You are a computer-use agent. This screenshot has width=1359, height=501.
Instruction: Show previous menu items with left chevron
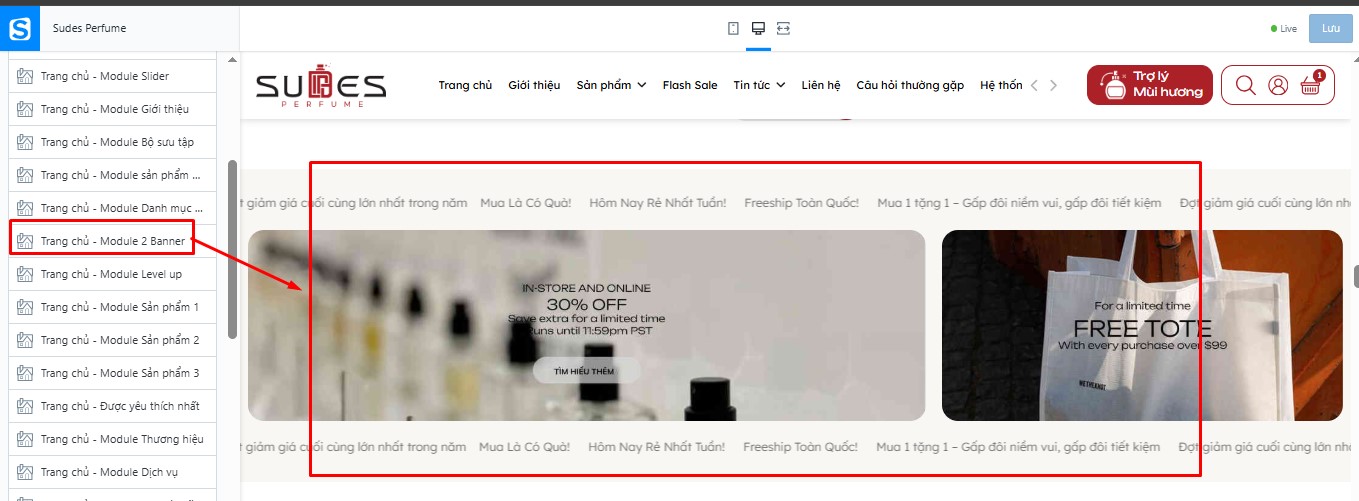pyautogui.click(x=1034, y=85)
